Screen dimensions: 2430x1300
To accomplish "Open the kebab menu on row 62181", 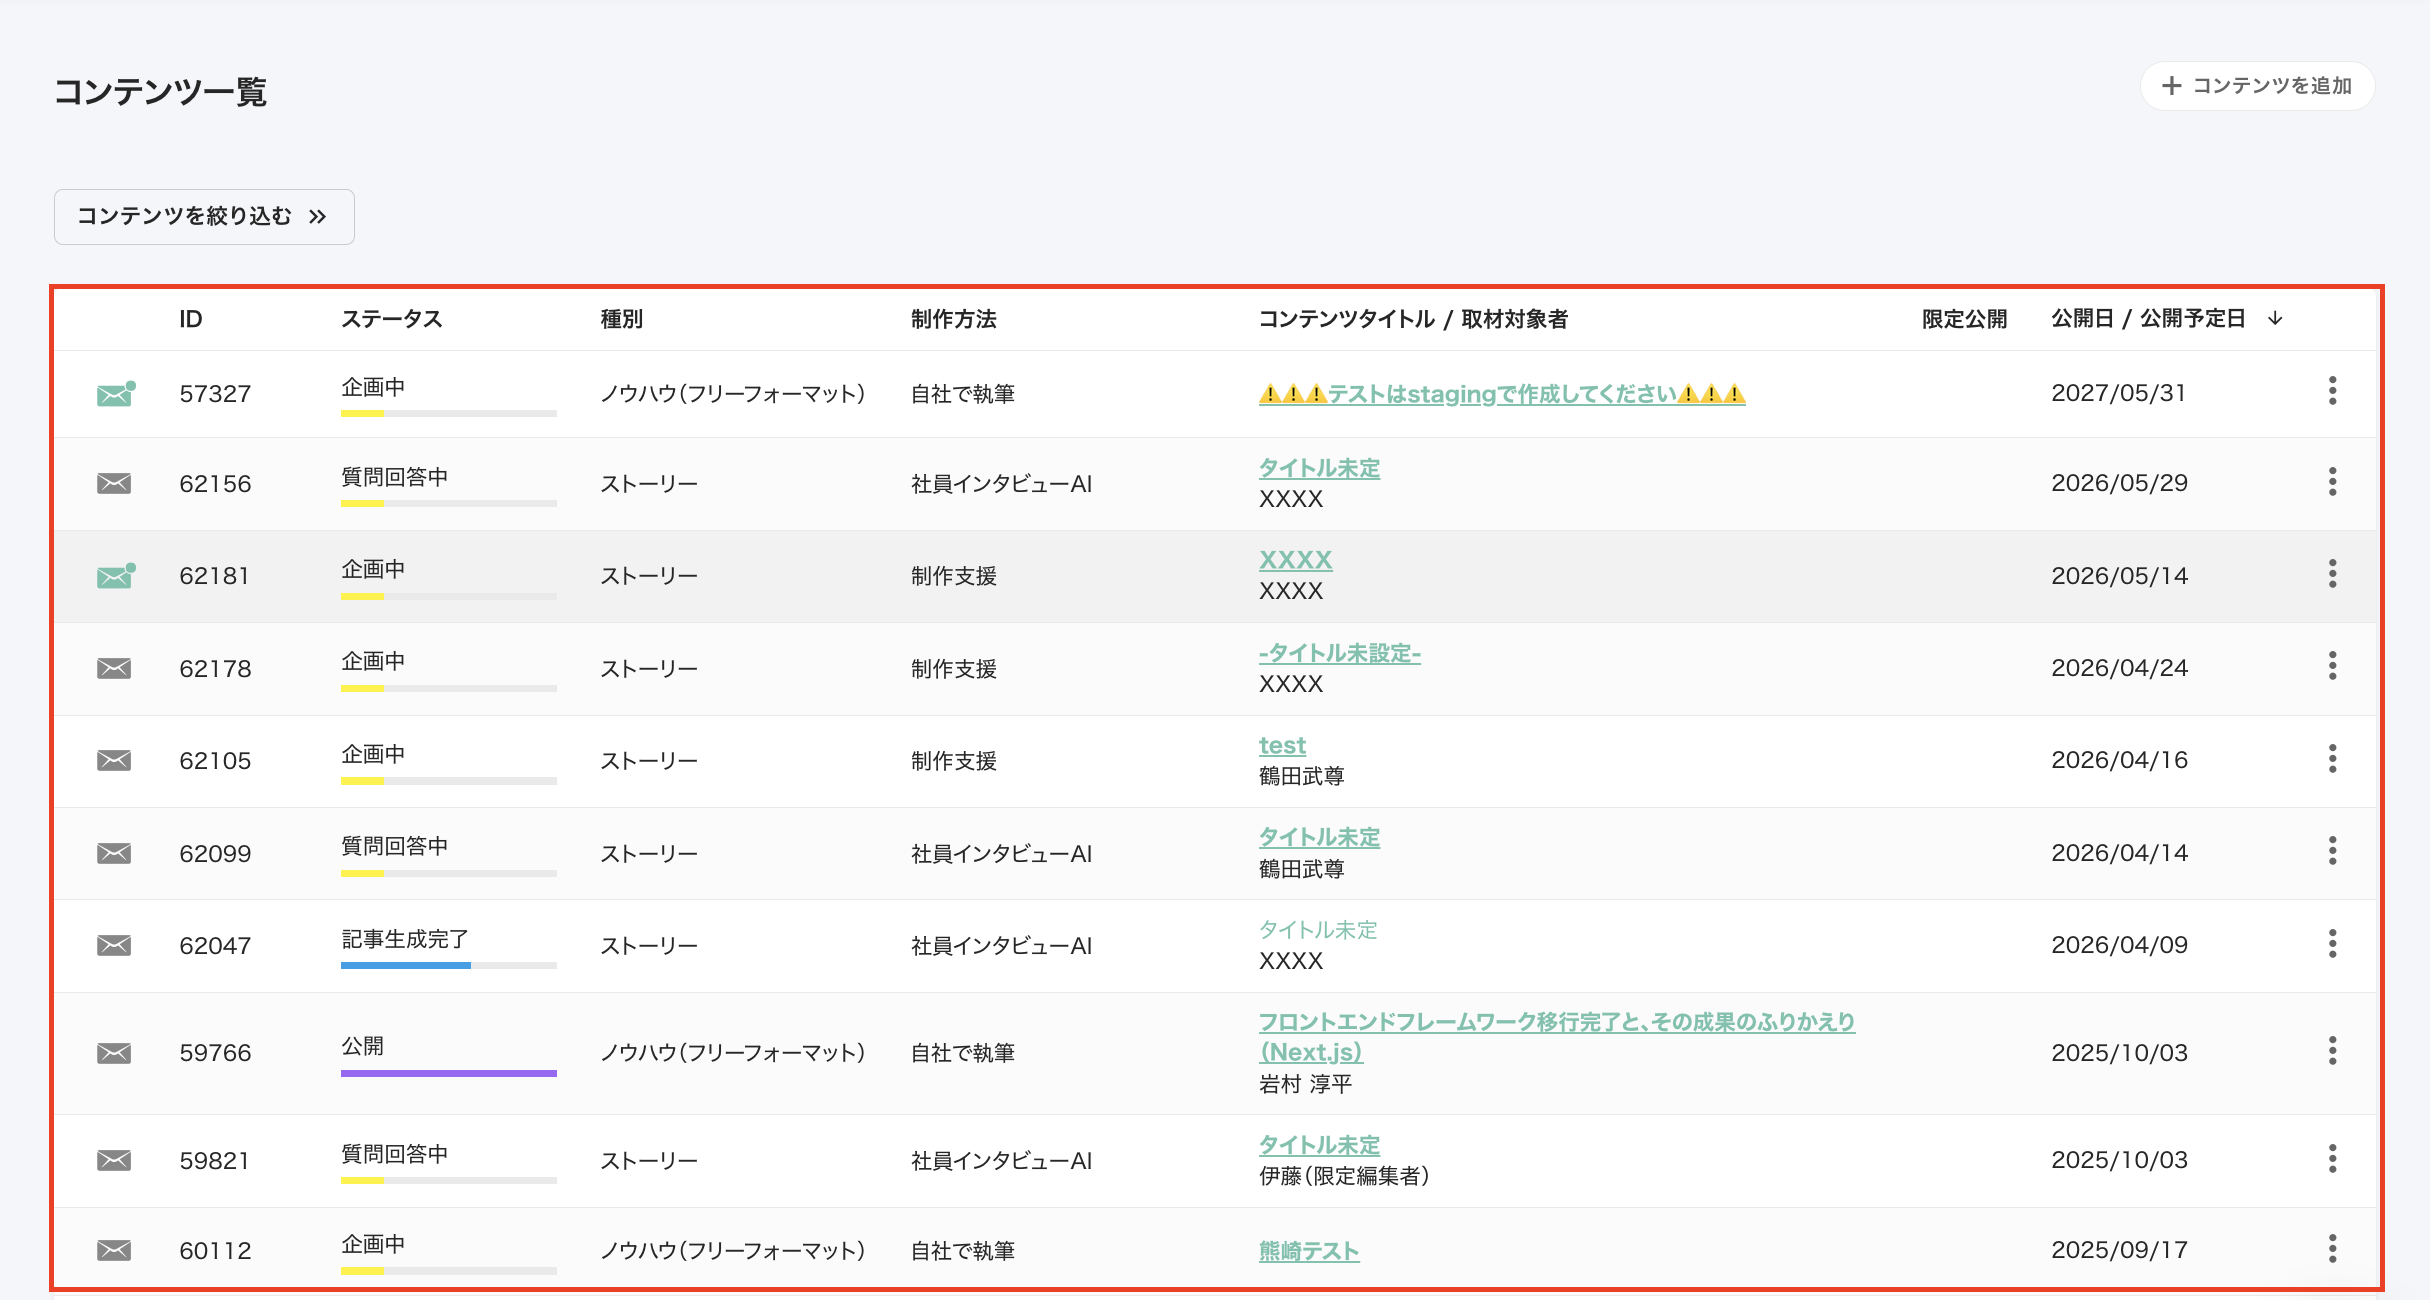I will coord(2332,574).
